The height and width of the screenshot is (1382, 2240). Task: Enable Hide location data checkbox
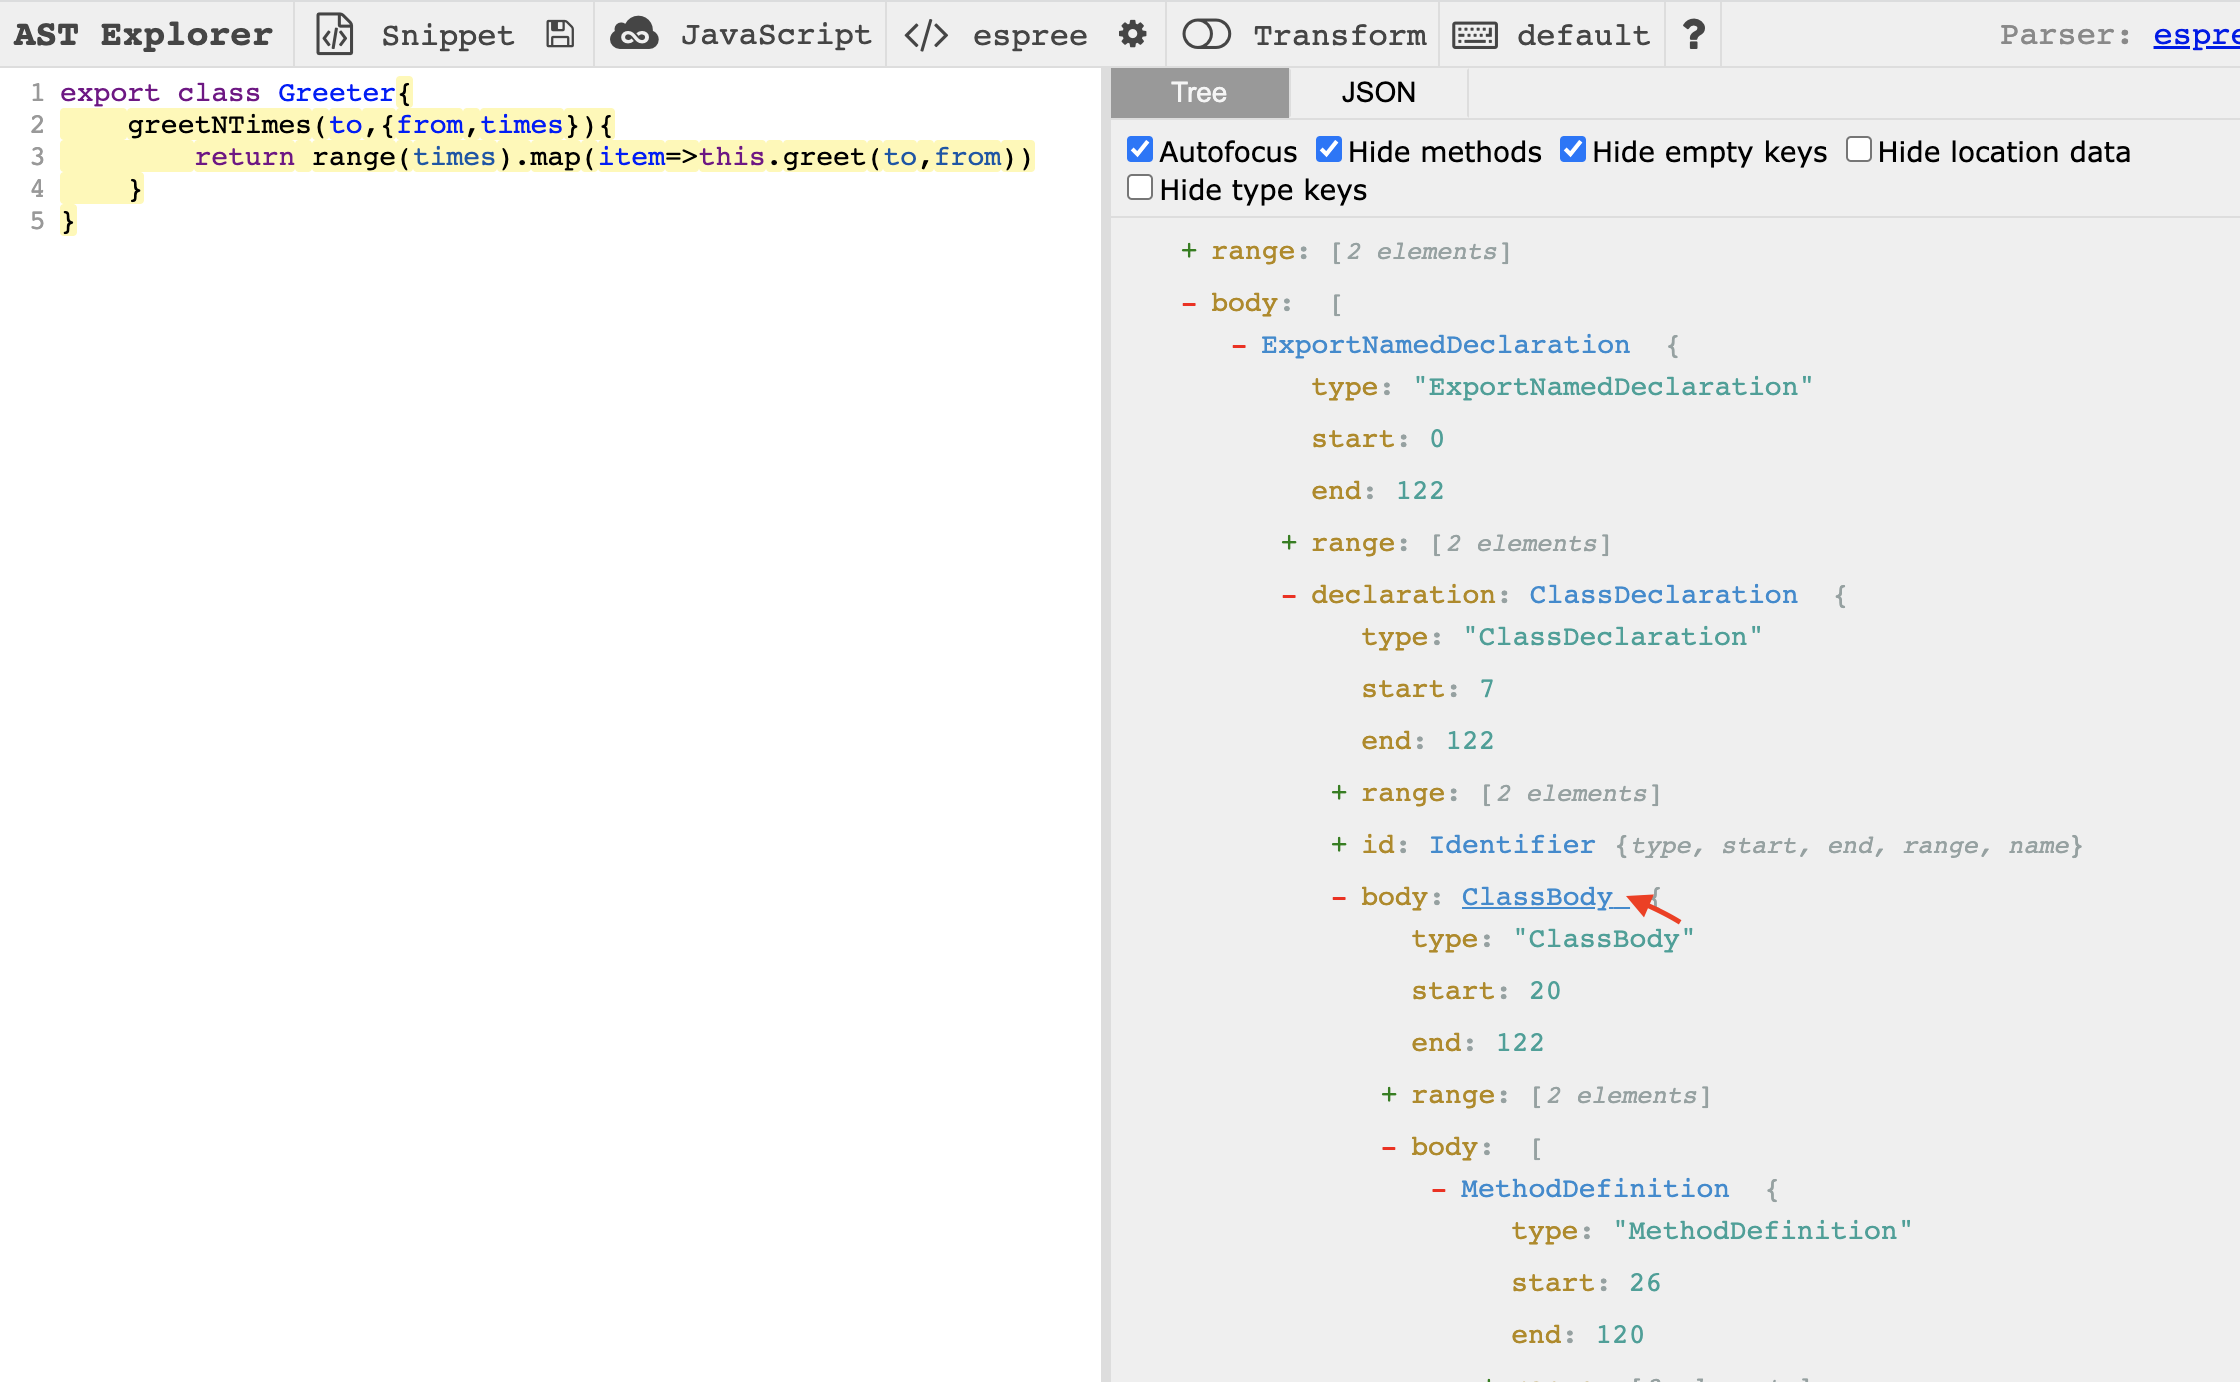click(x=1858, y=150)
